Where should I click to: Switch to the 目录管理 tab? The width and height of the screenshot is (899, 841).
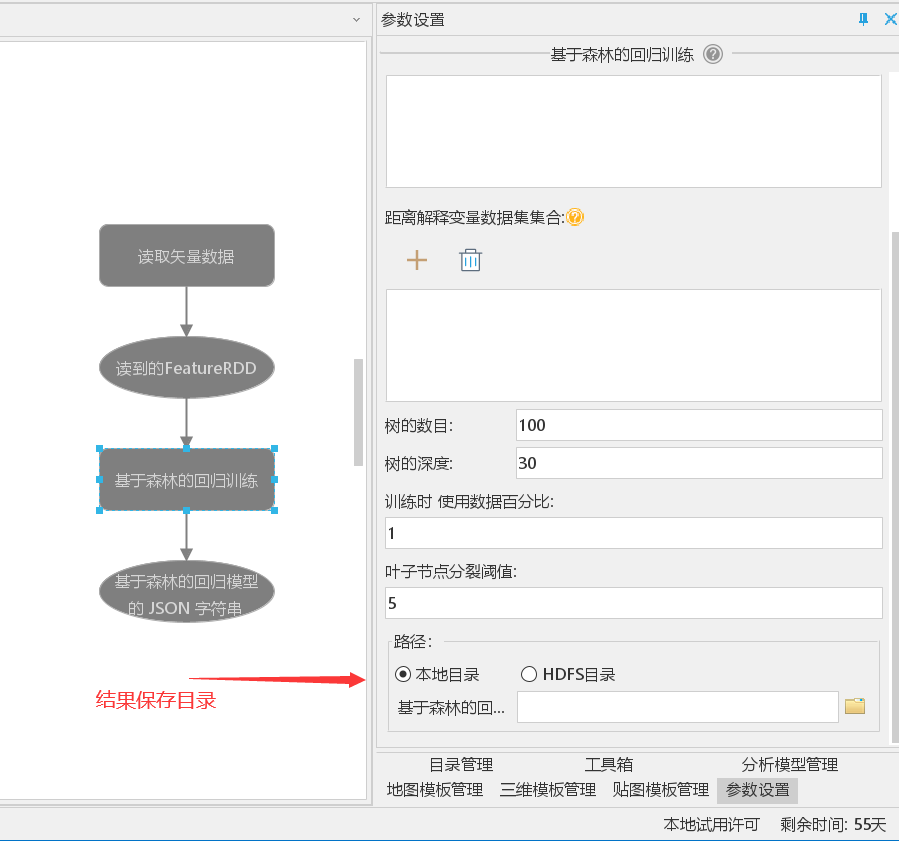coord(461,764)
